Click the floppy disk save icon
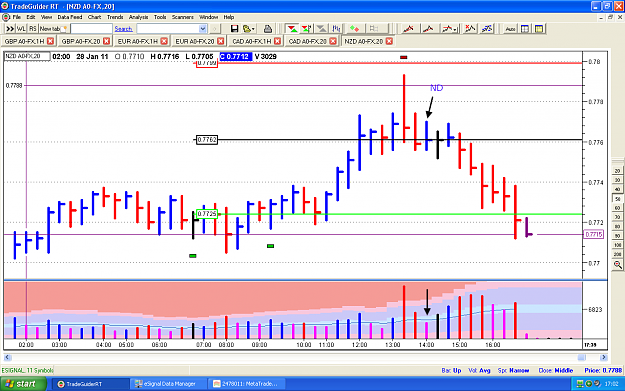The height and width of the screenshot is (391, 625). 234,29
